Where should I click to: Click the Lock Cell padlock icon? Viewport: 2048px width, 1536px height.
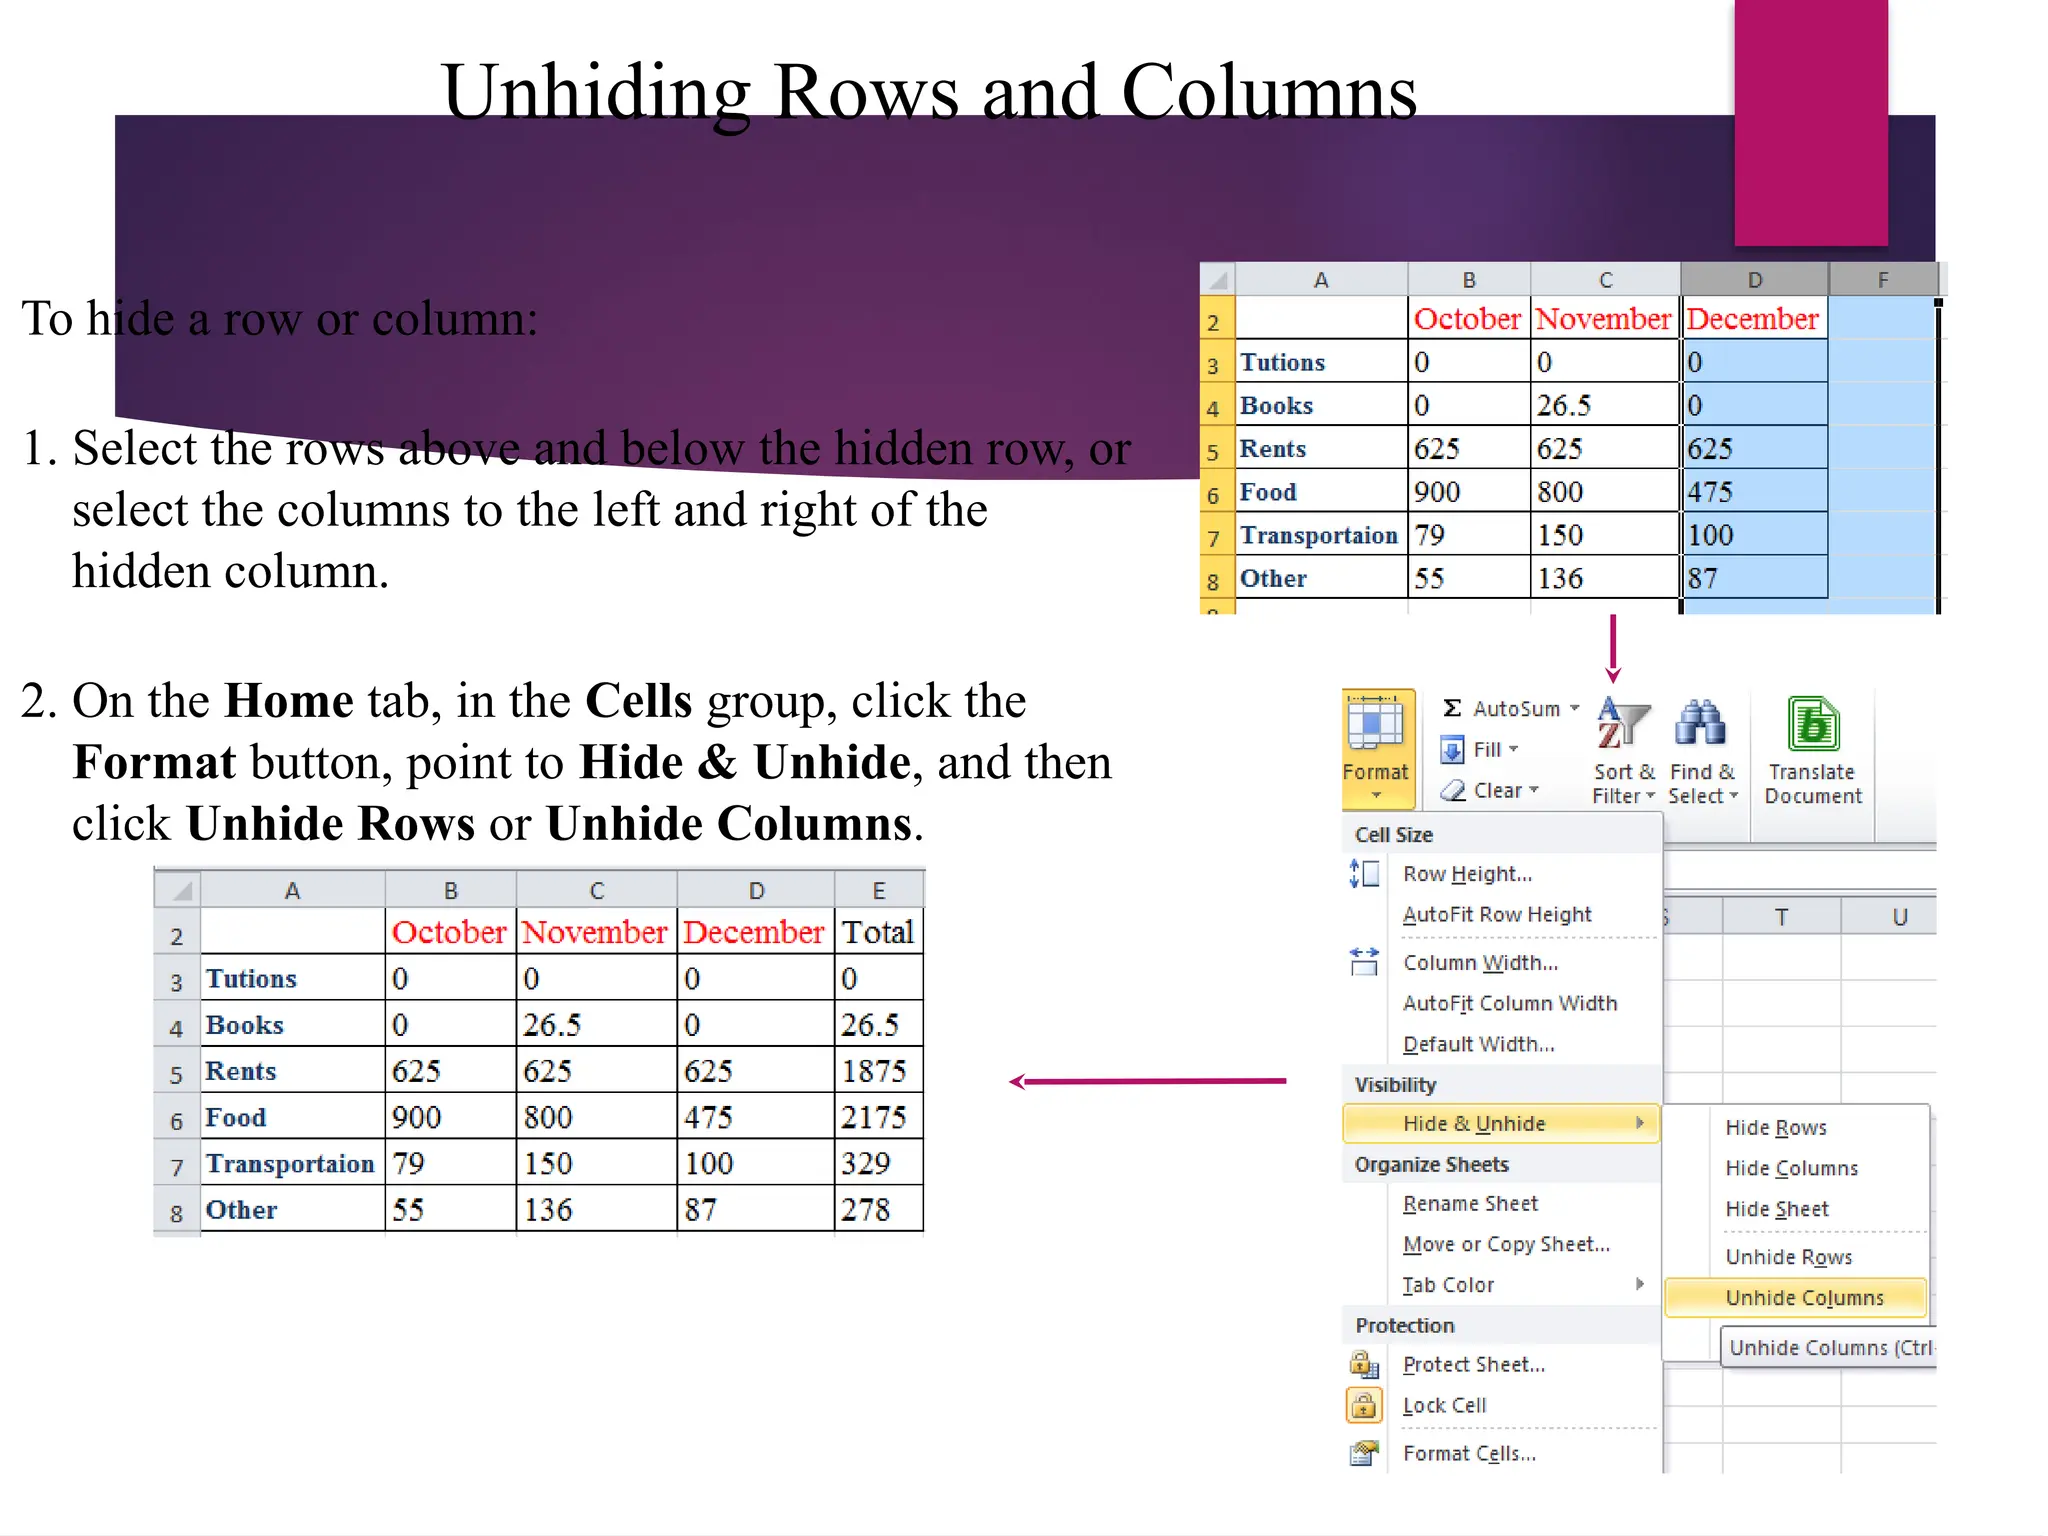click(x=1363, y=1405)
